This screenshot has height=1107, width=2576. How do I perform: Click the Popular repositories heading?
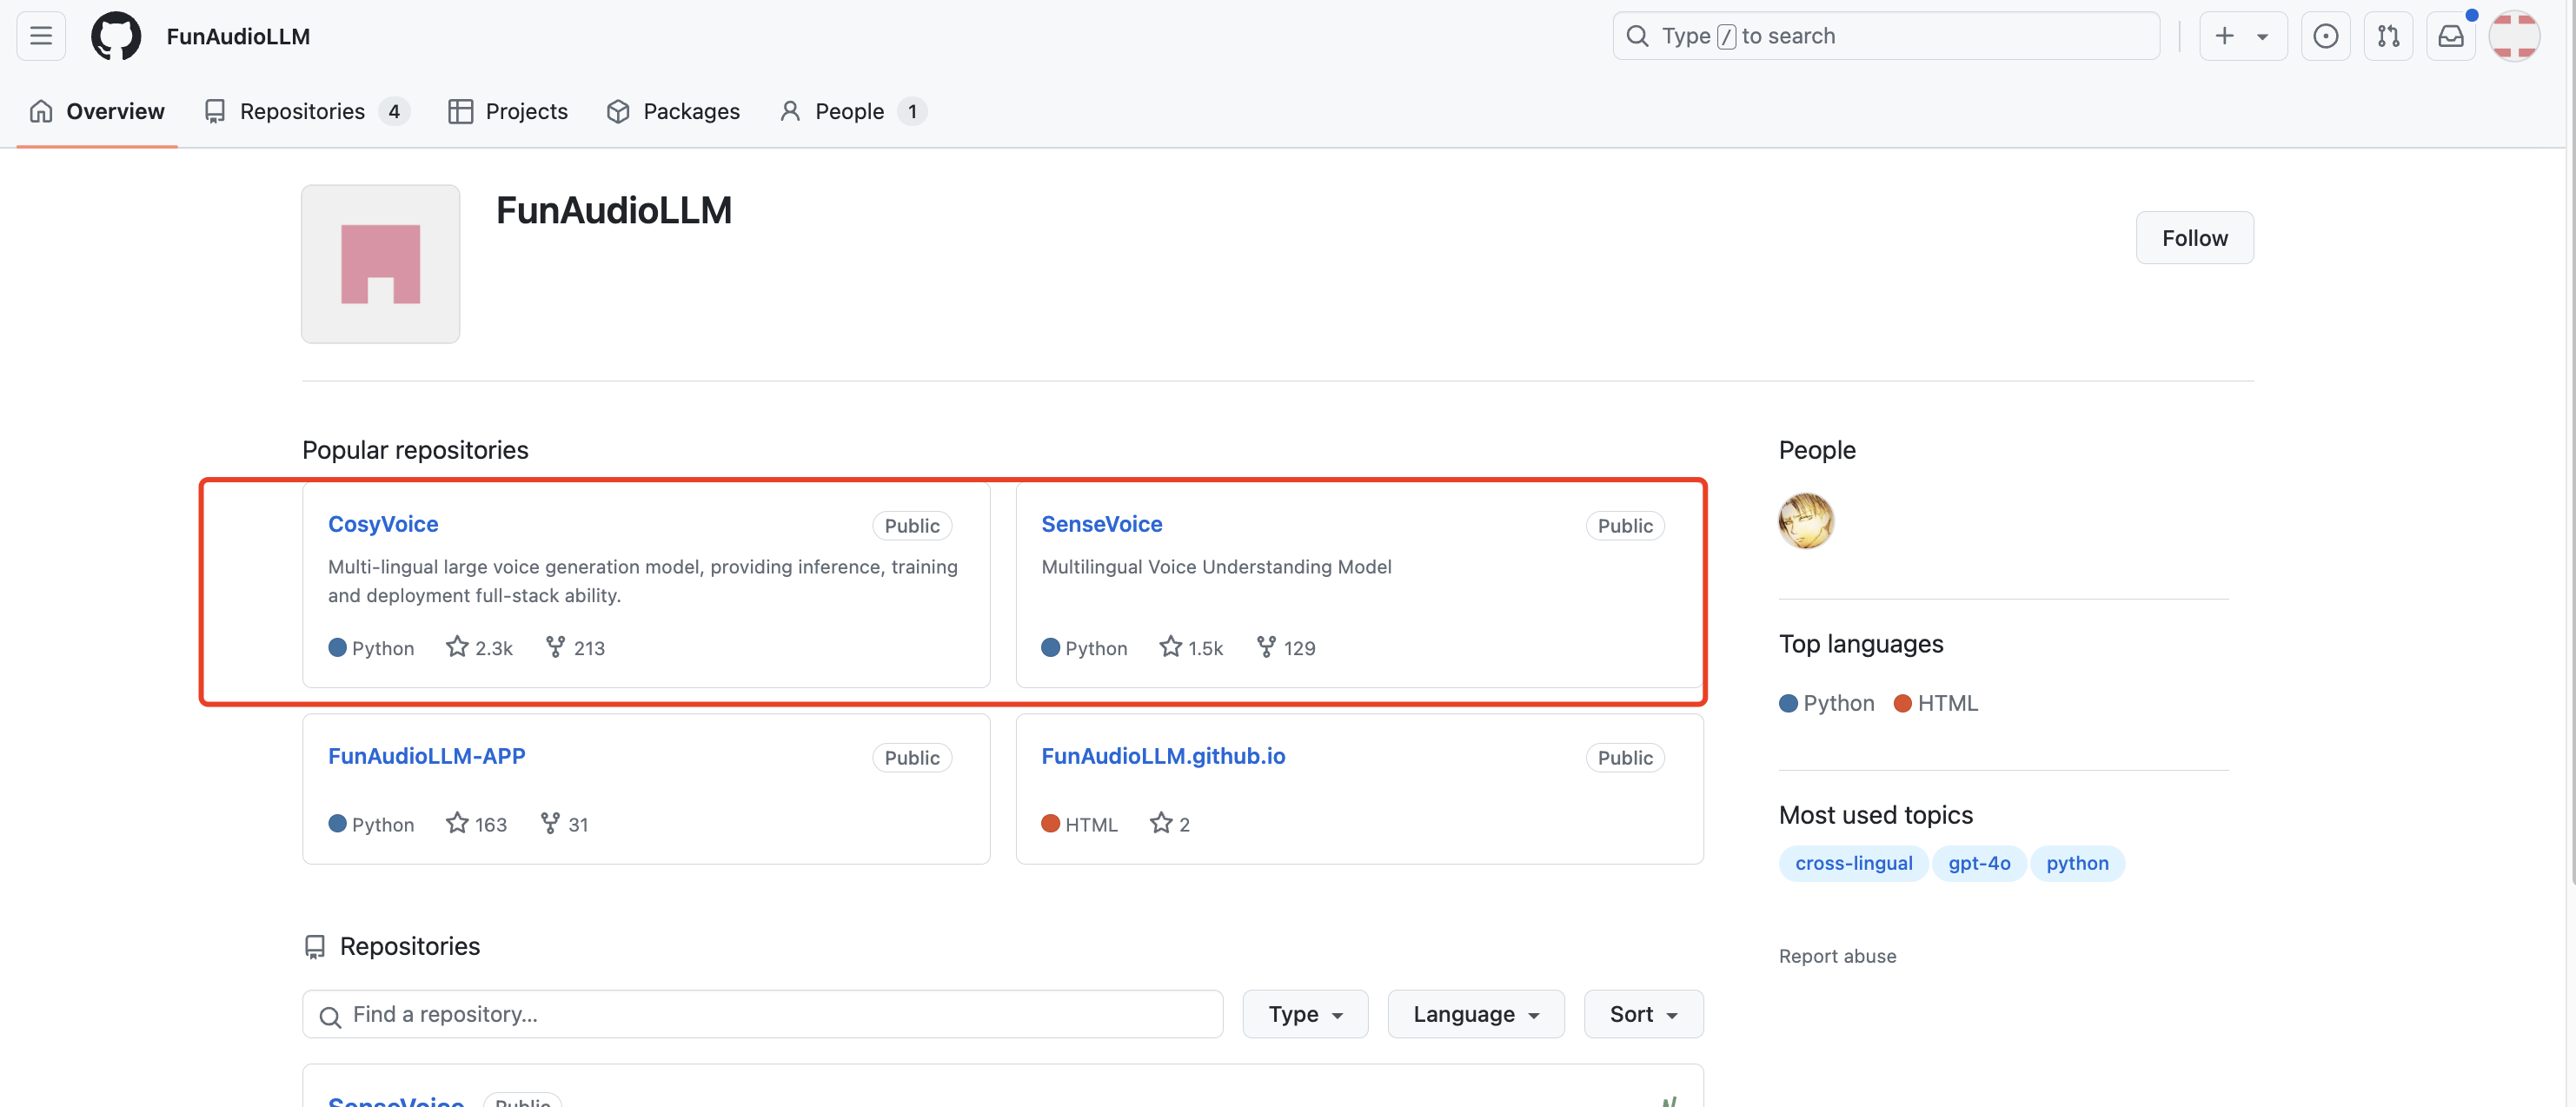point(415,450)
